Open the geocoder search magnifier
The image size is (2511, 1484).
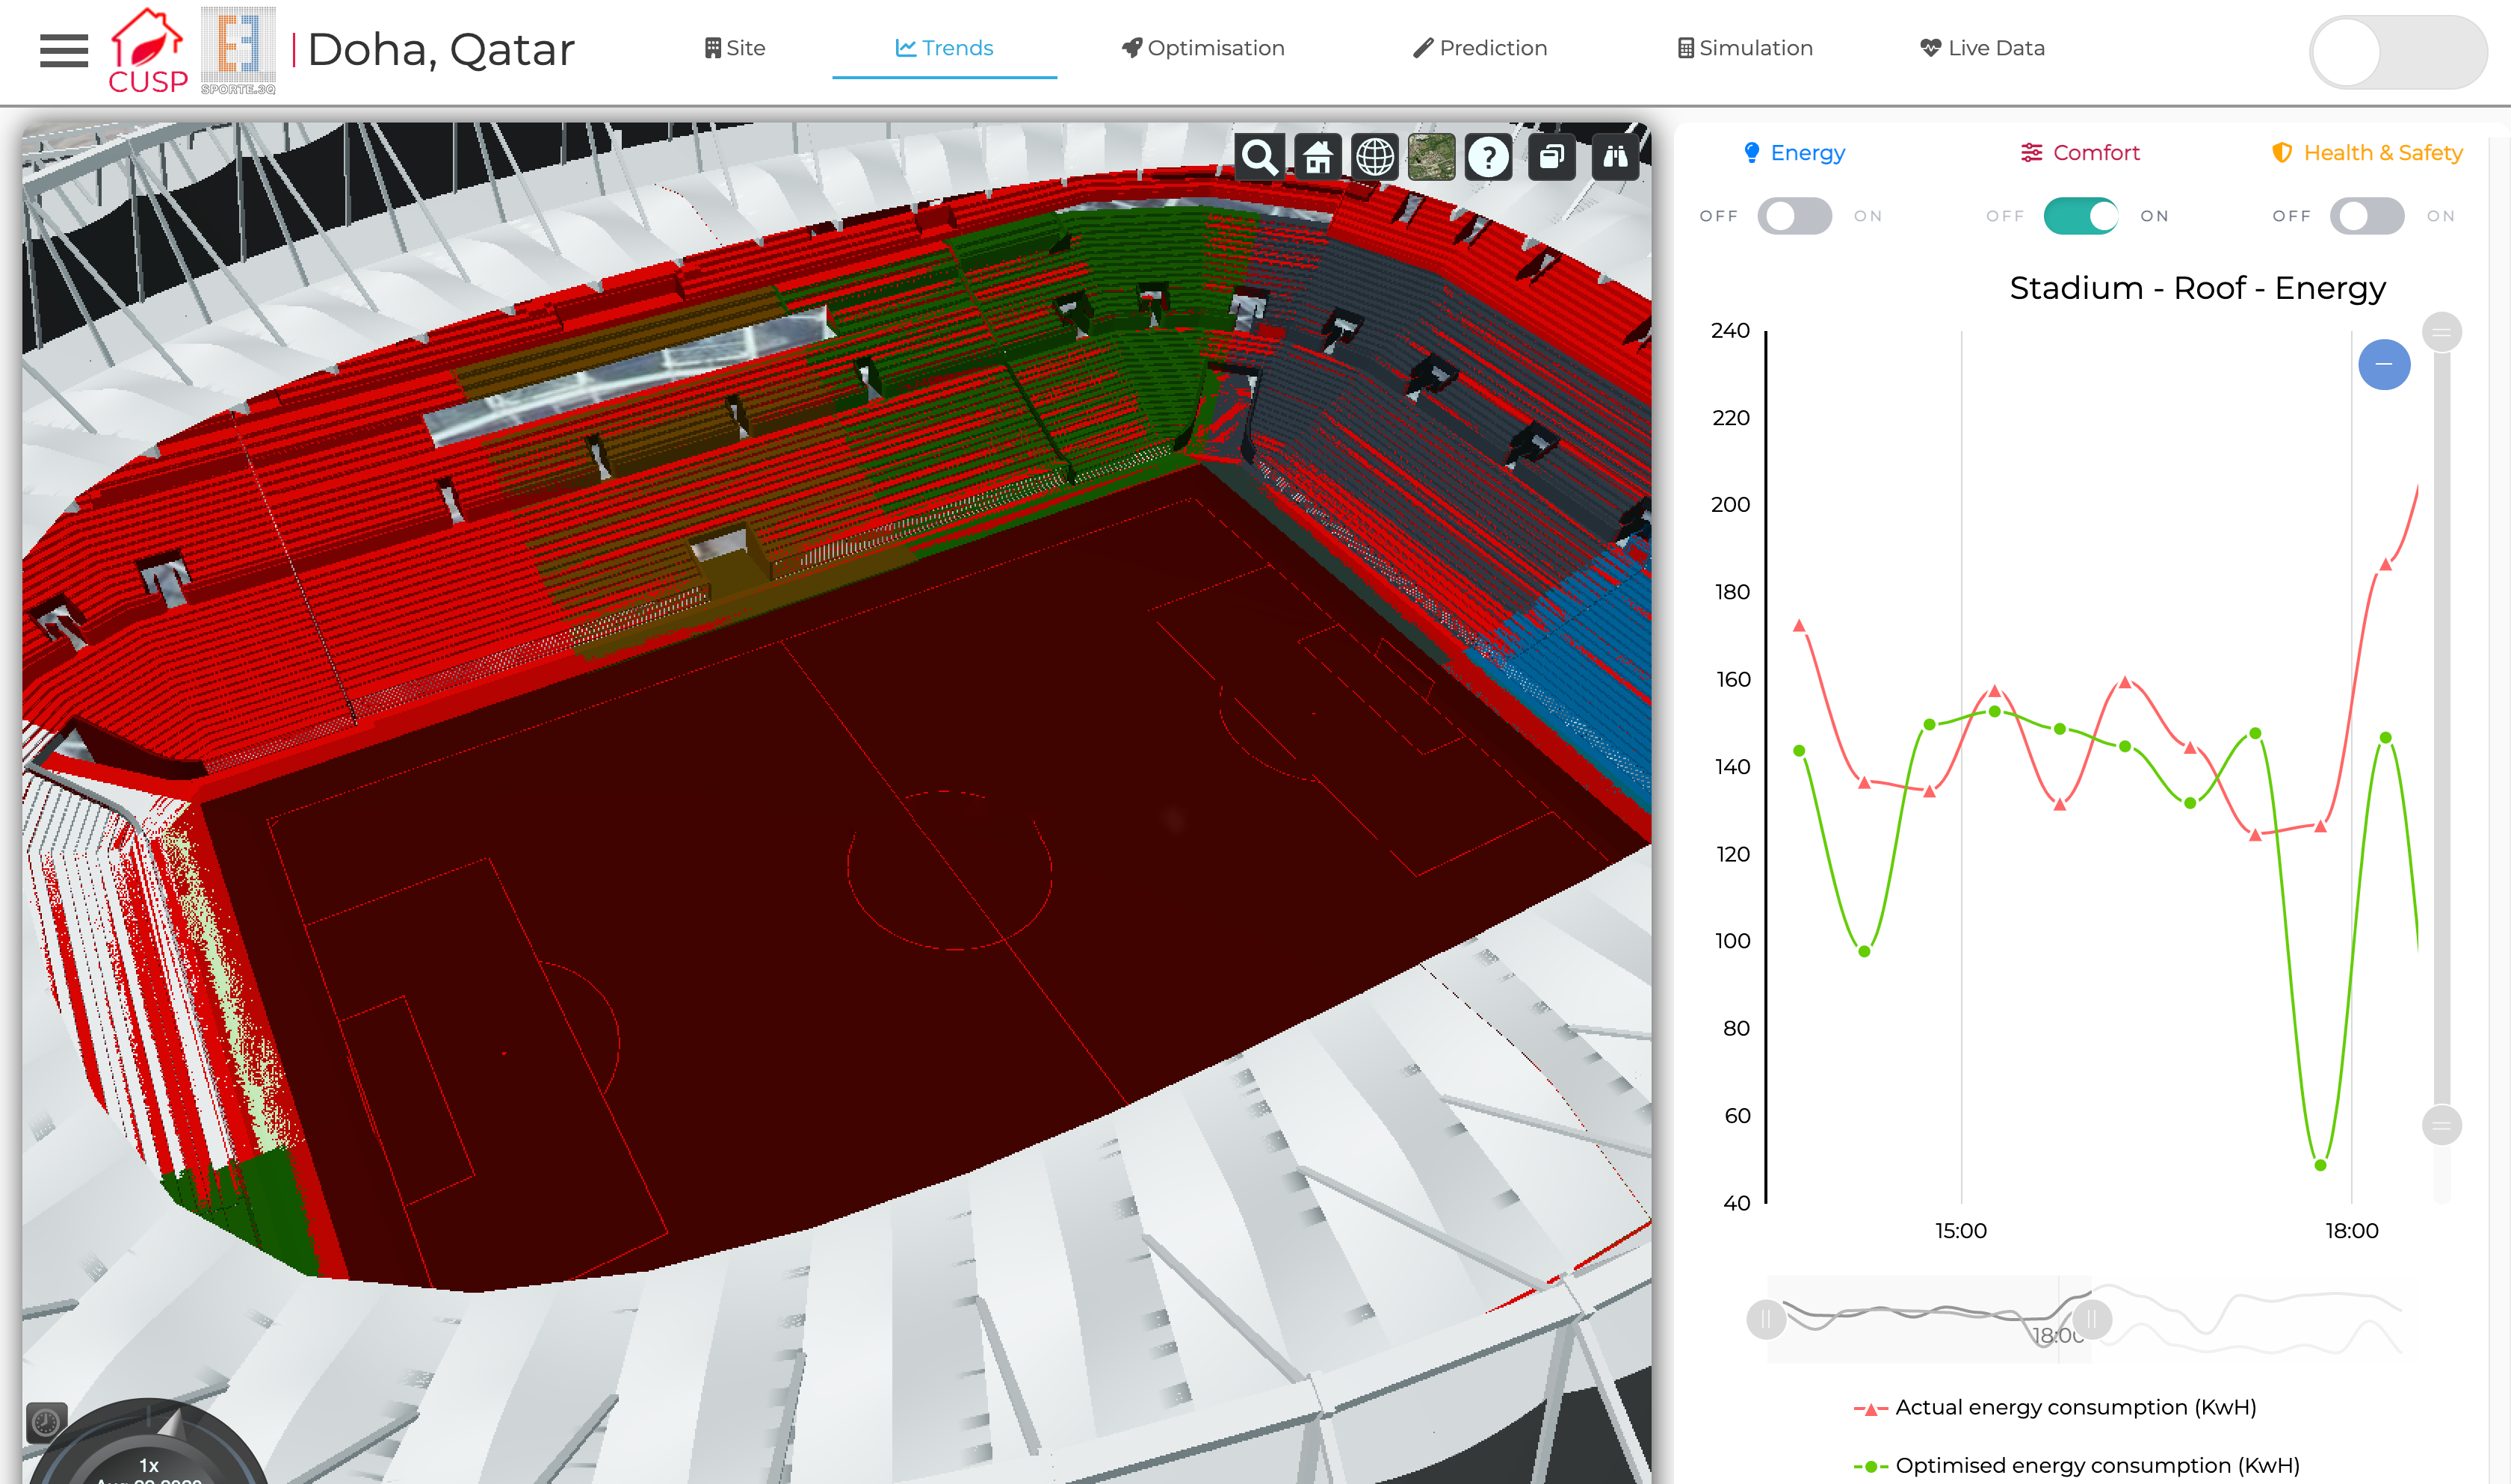tap(1259, 157)
